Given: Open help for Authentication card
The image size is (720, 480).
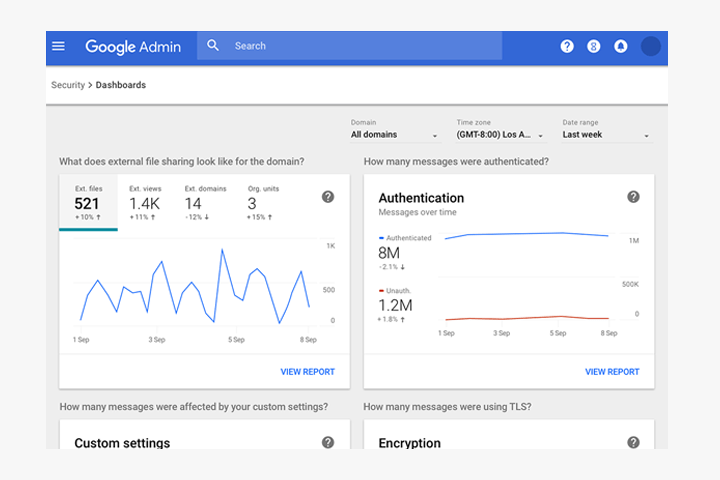Looking at the screenshot, I should 633,197.
